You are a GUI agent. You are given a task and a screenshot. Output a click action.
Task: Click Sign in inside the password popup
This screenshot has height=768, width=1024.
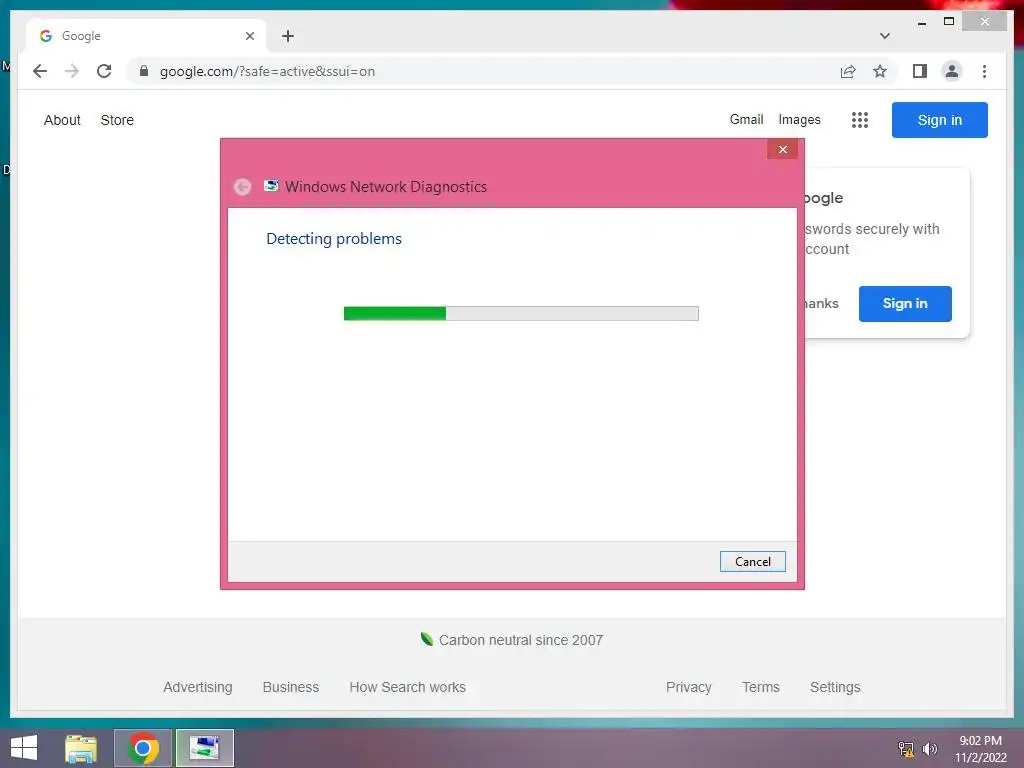[x=904, y=303]
